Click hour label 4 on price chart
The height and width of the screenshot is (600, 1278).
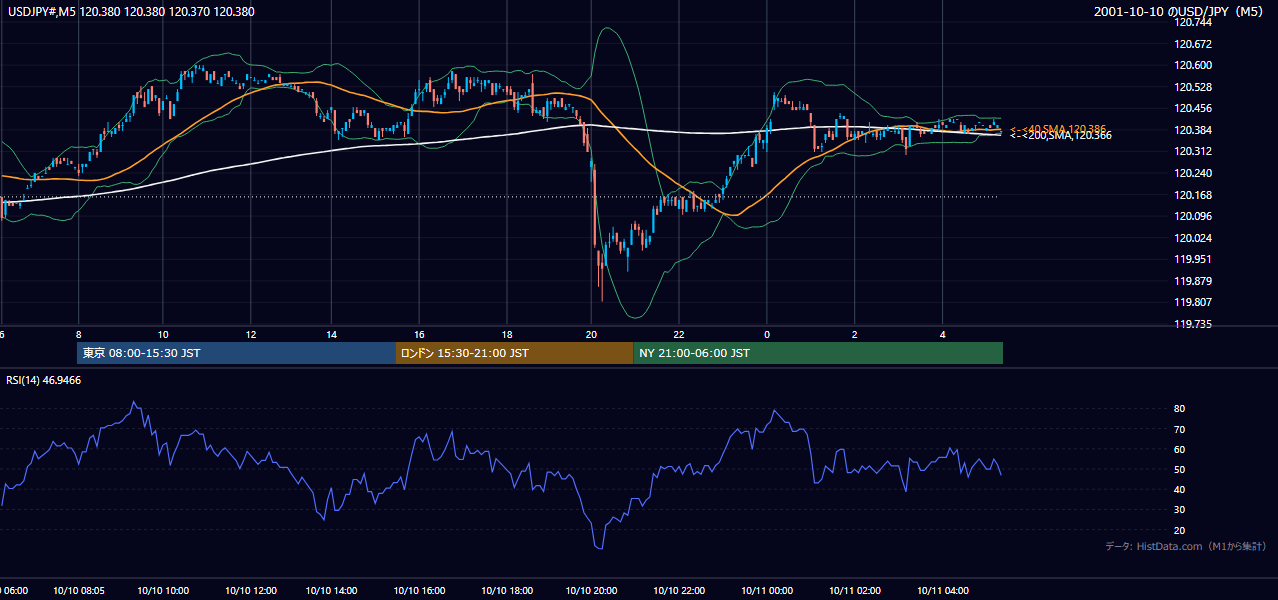pos(942,334)
